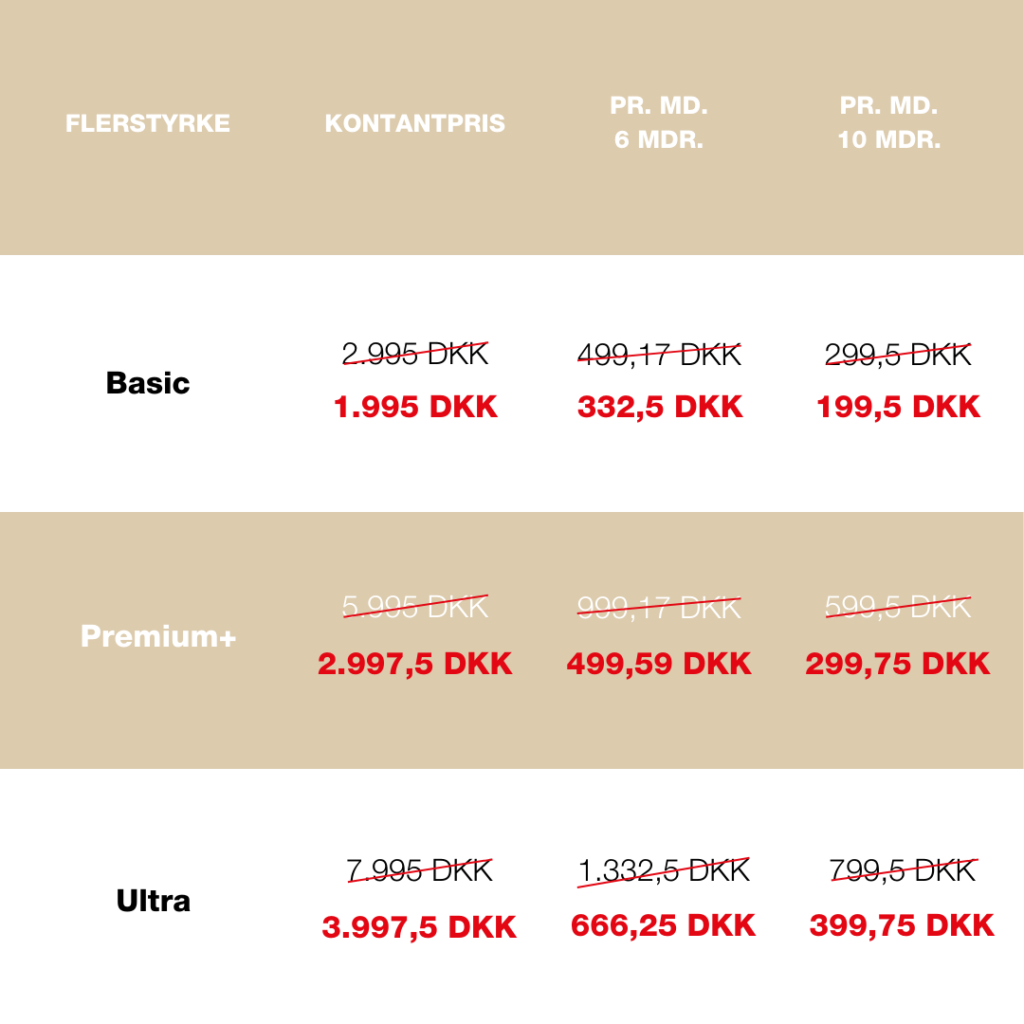
Task: Click the 299,75 DKK monthly price
Action: (897, 664)
